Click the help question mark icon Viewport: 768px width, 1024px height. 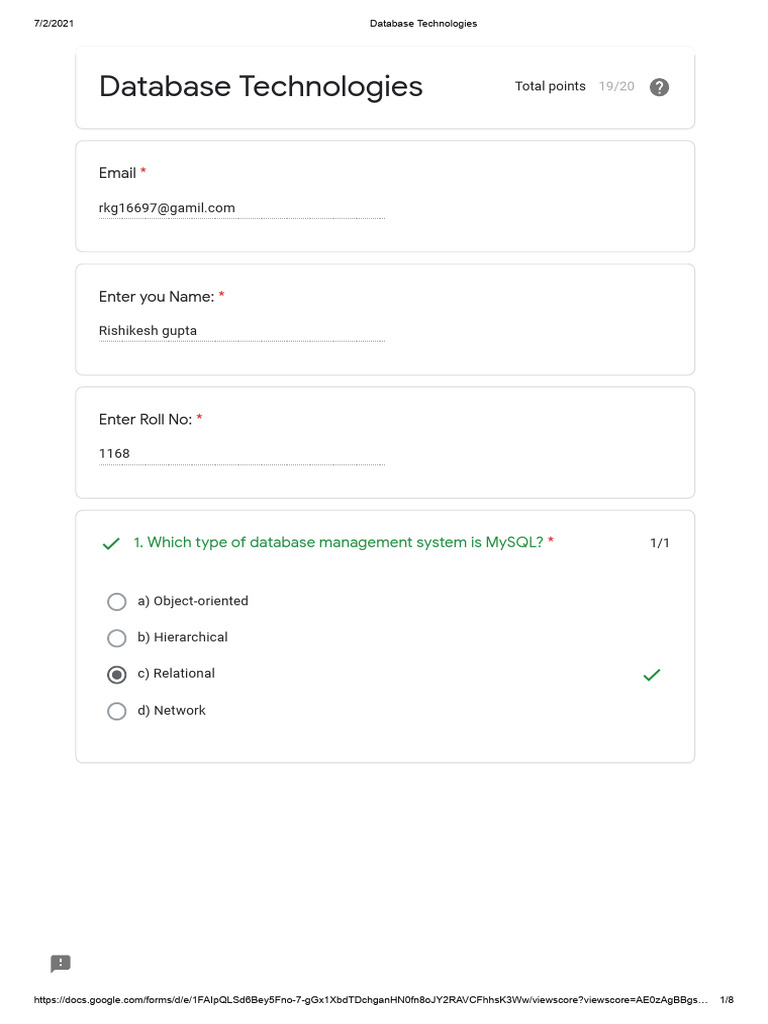click(x=659, y=87)
